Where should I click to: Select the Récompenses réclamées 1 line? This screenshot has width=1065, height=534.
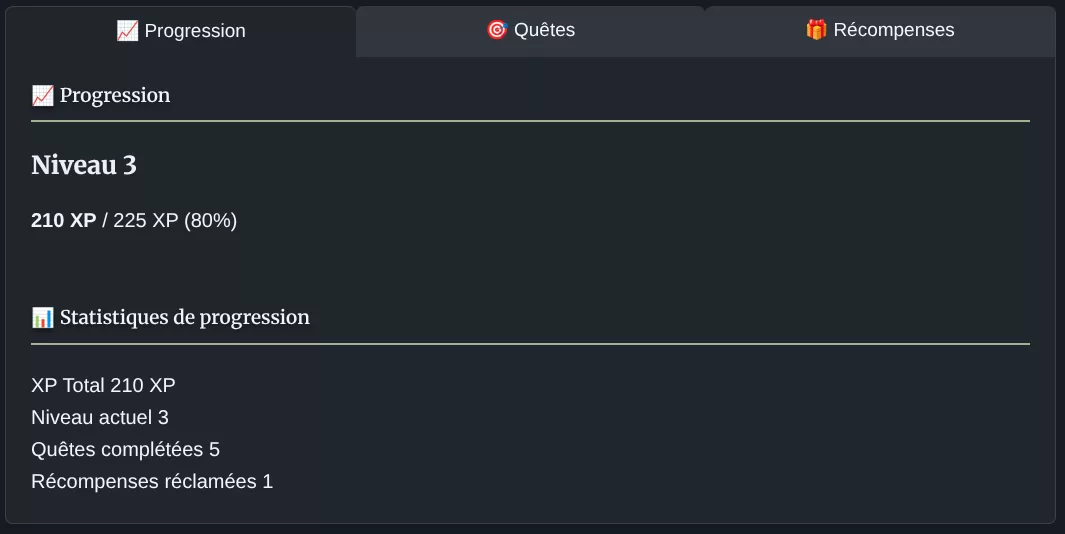(152, 481)
